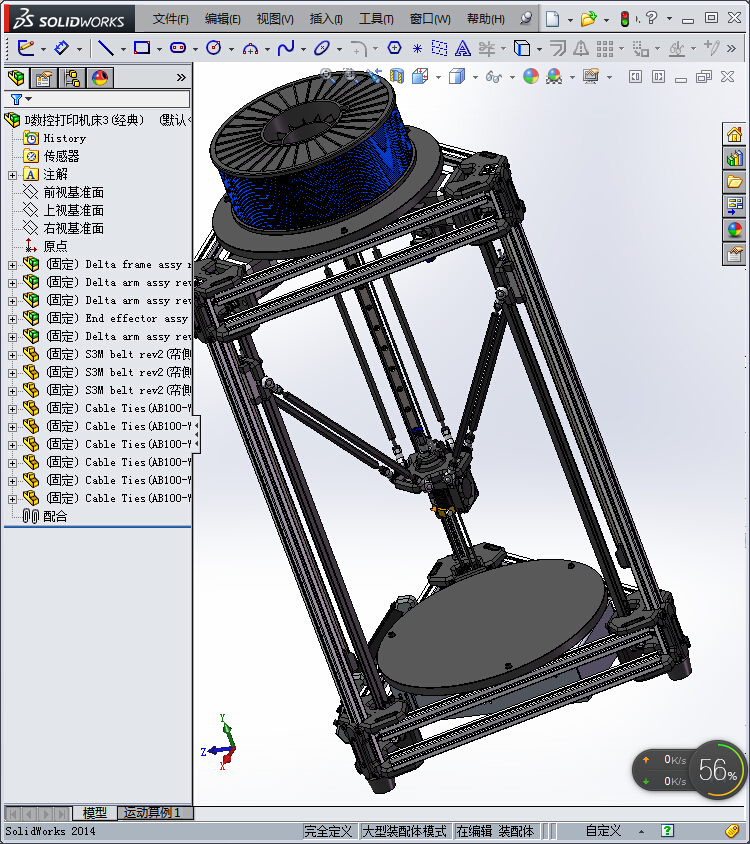Select the sketch Text tool

462,48
